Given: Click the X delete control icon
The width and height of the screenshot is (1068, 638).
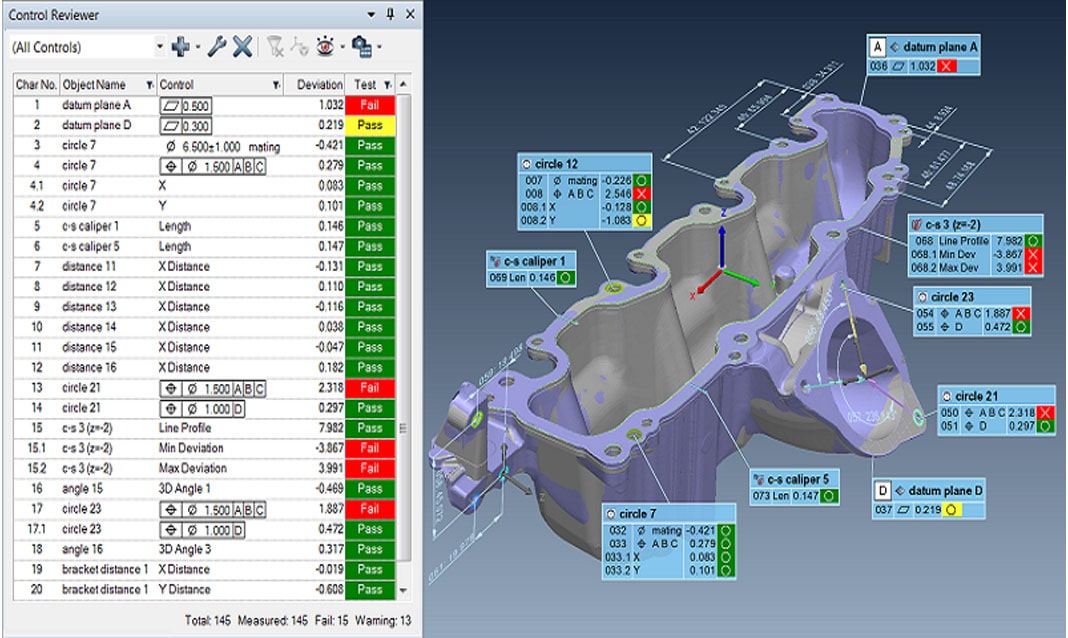Looking at the screenshot, I should (242, 47).
